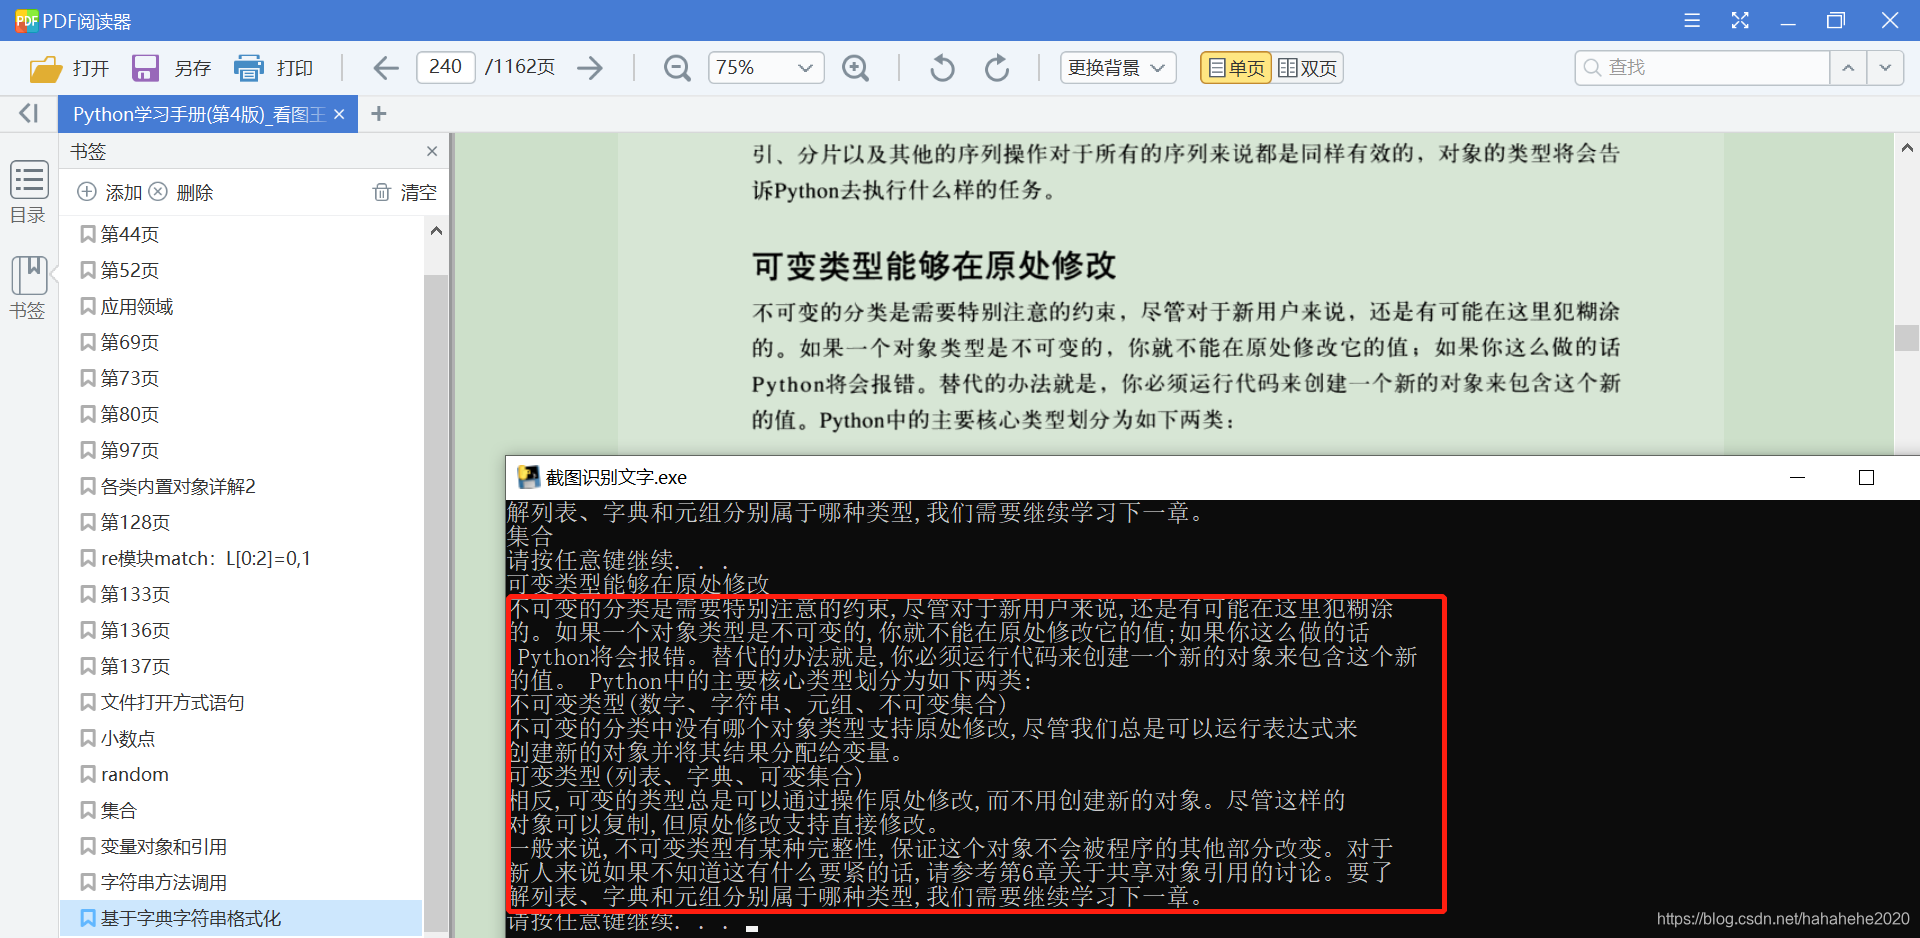Rotate page clockwise
The height and width of the screenshot is (938, 1920).
tap(997, 68)
